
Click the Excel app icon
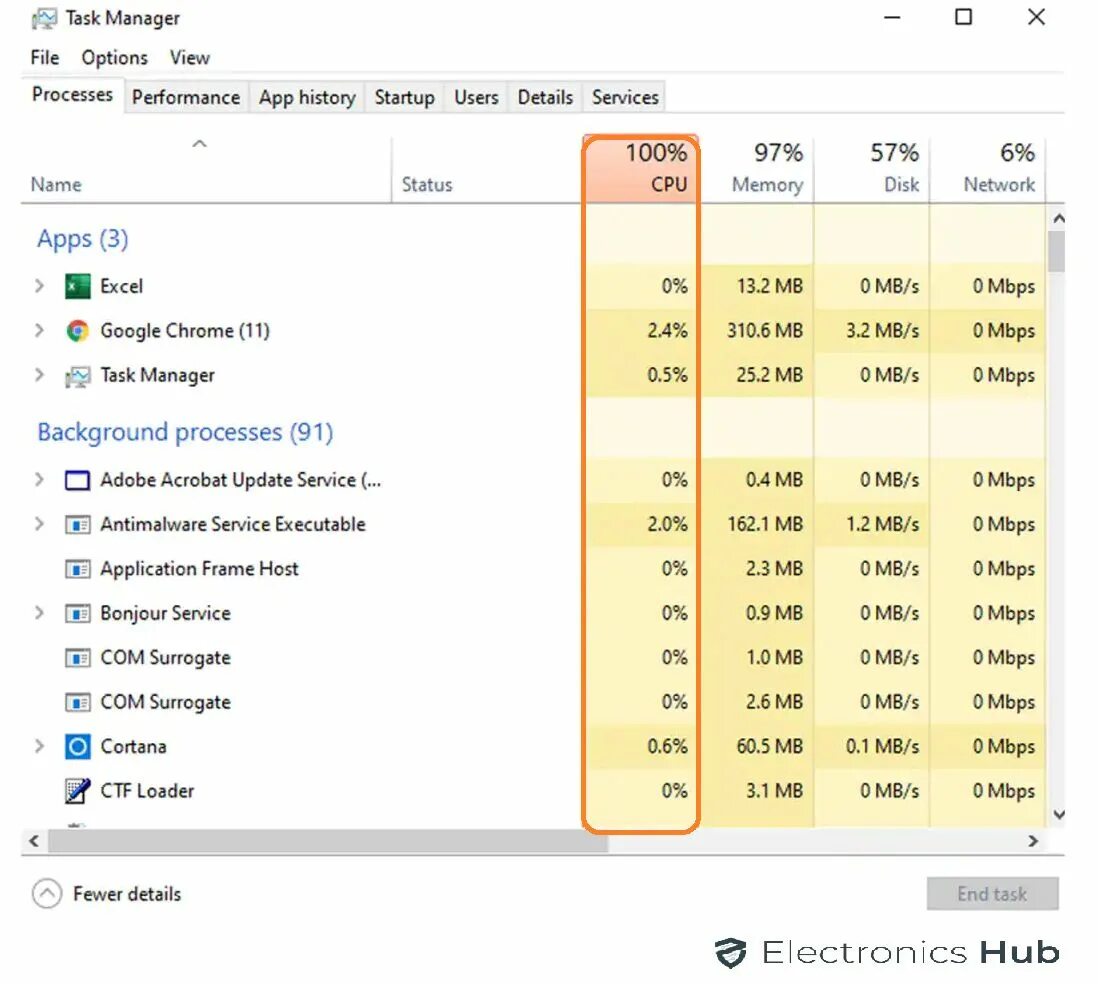[x=77, y=286]
